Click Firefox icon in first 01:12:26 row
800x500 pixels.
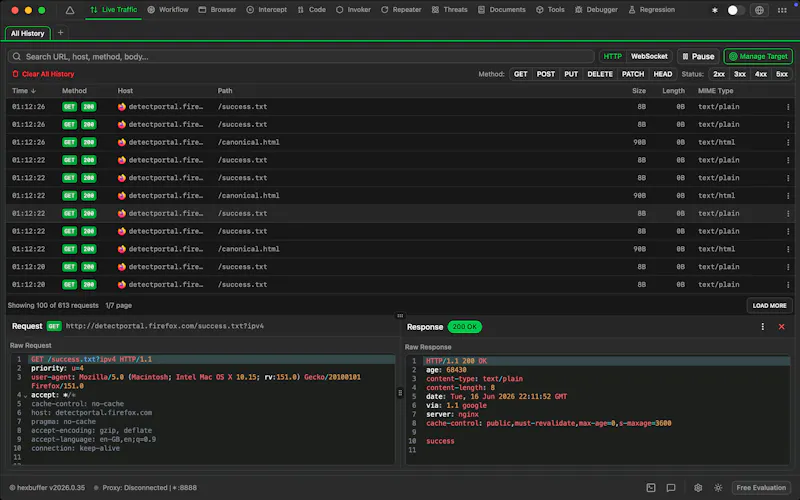click(121, 107)
